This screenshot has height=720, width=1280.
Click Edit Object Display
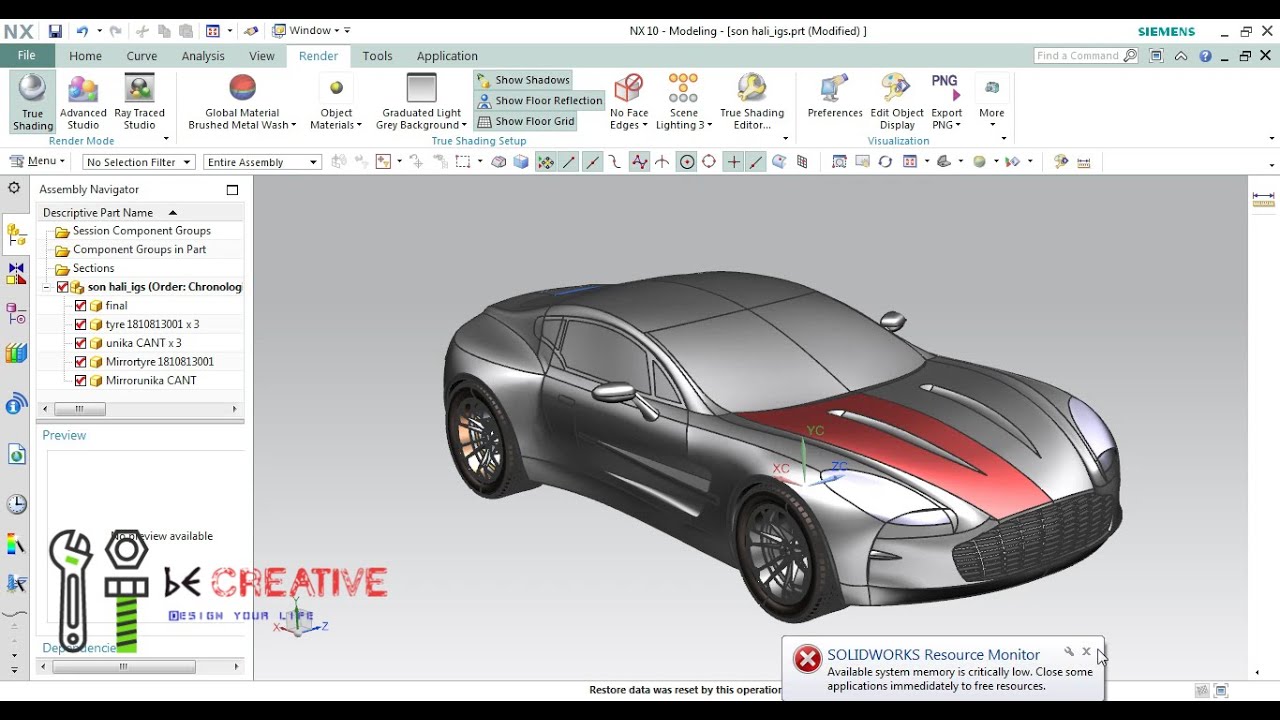897,102
